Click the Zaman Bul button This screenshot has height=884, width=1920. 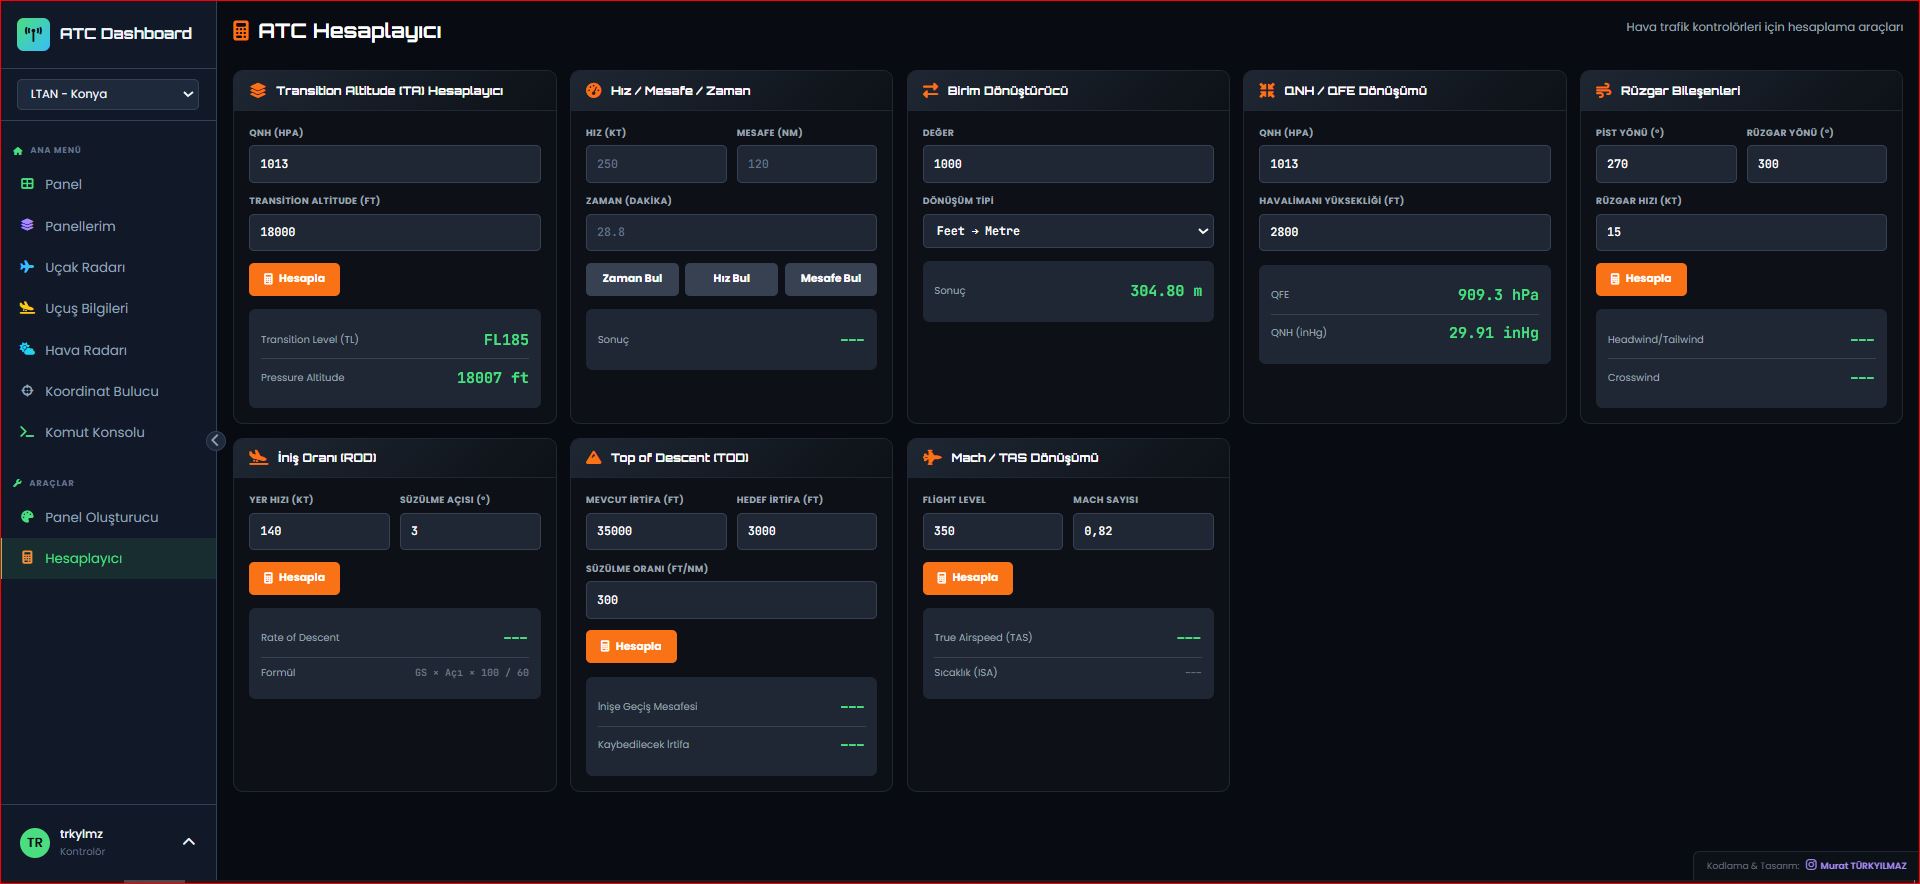coord(632,279)
